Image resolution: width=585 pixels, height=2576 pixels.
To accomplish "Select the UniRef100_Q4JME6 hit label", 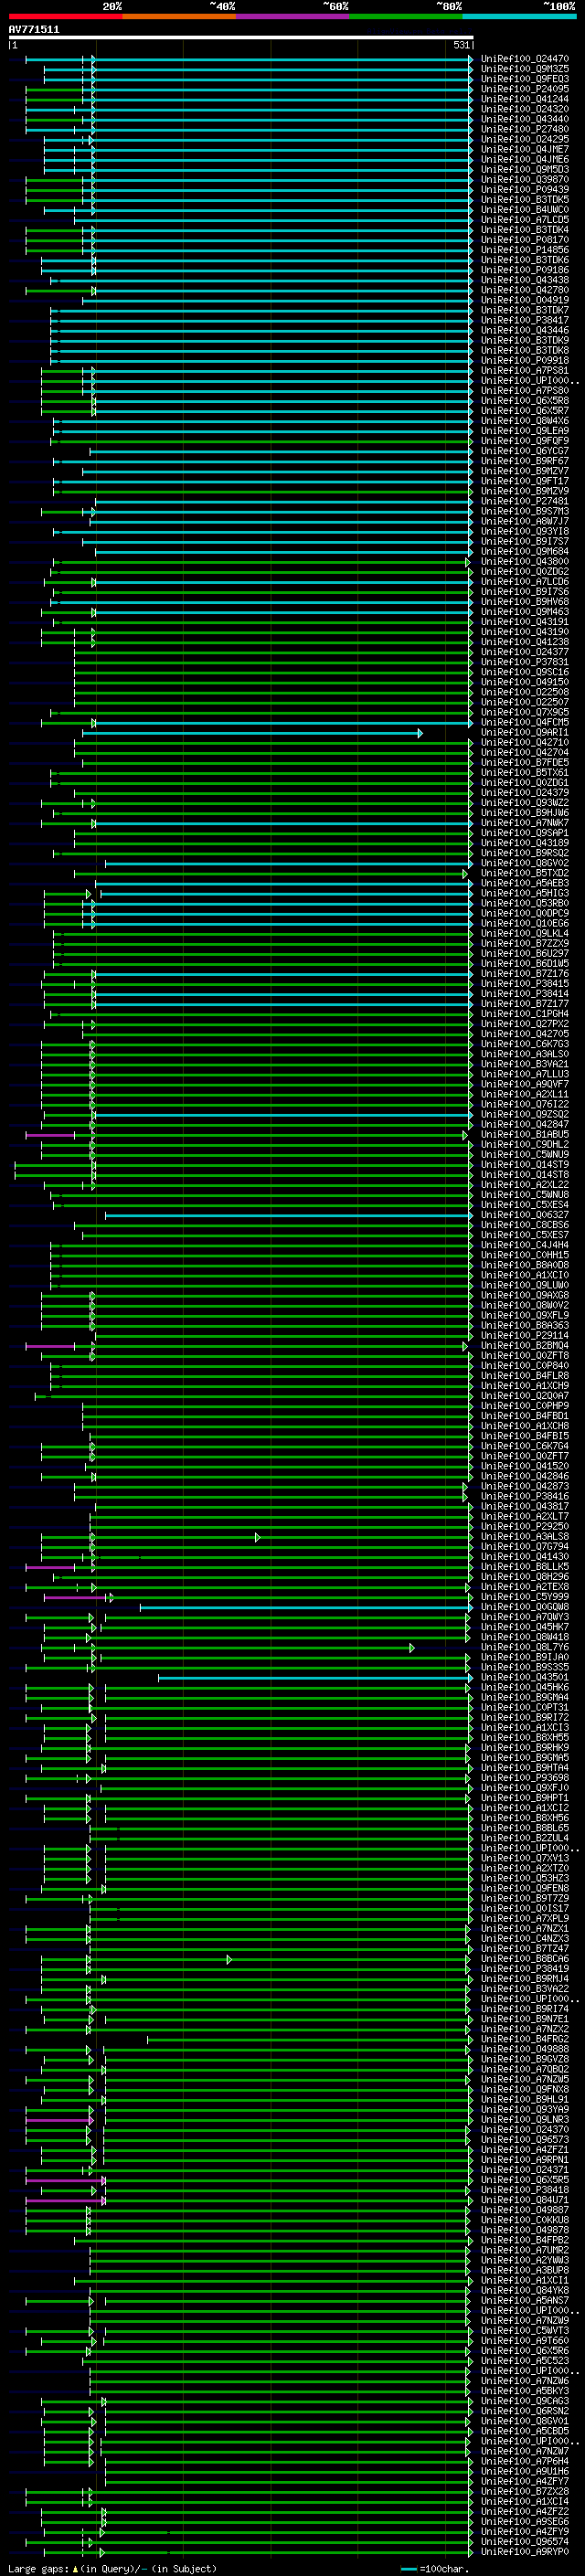I will (x=525, y=159).
